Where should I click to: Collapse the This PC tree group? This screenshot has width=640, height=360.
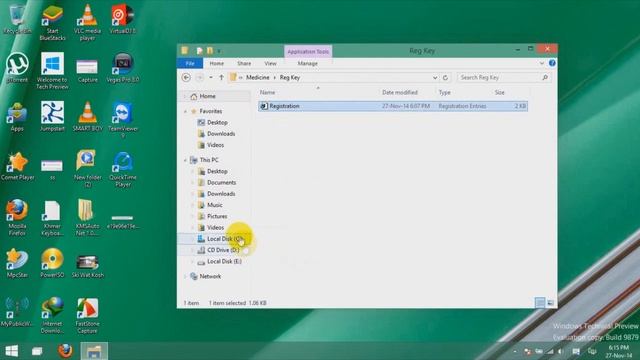[185, 160]
